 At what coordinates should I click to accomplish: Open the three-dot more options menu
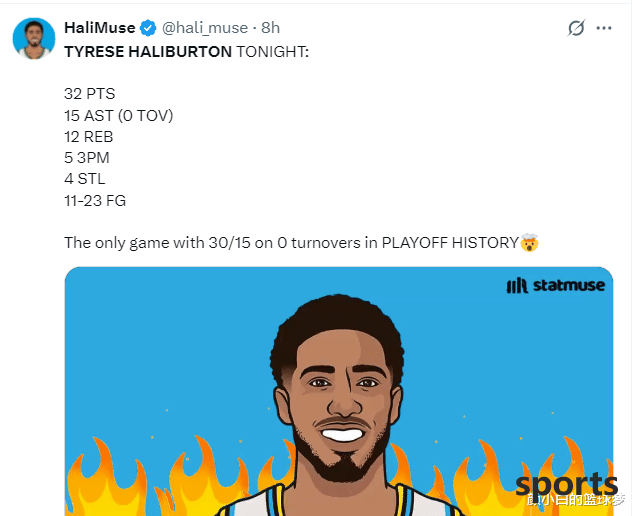[604, 28]
